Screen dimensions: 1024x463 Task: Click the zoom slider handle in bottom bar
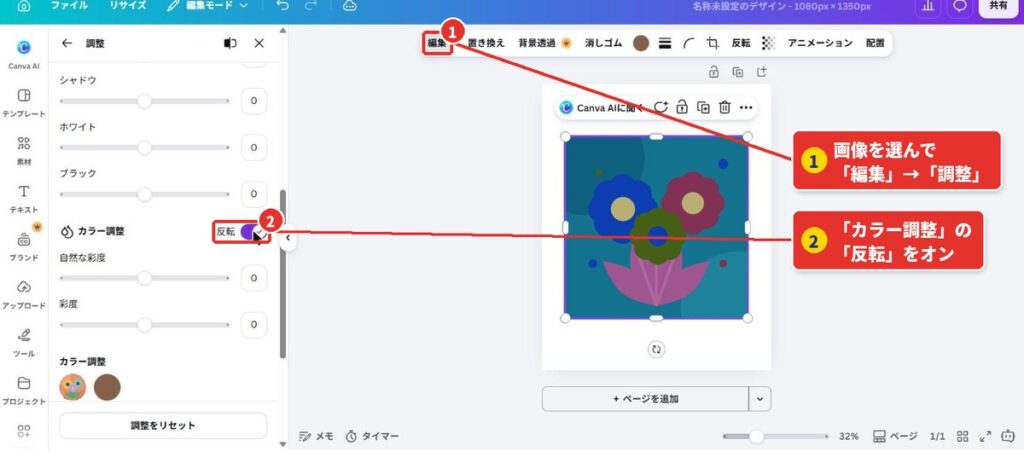tap(756, 436)
